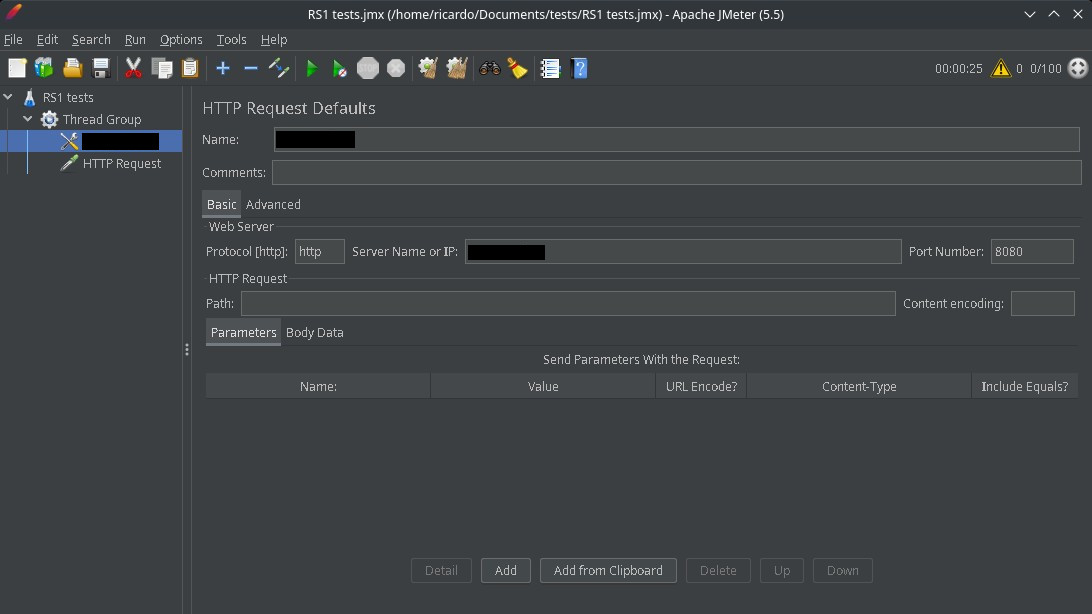Click the Toggle enable/disable icon

(279, 68)
